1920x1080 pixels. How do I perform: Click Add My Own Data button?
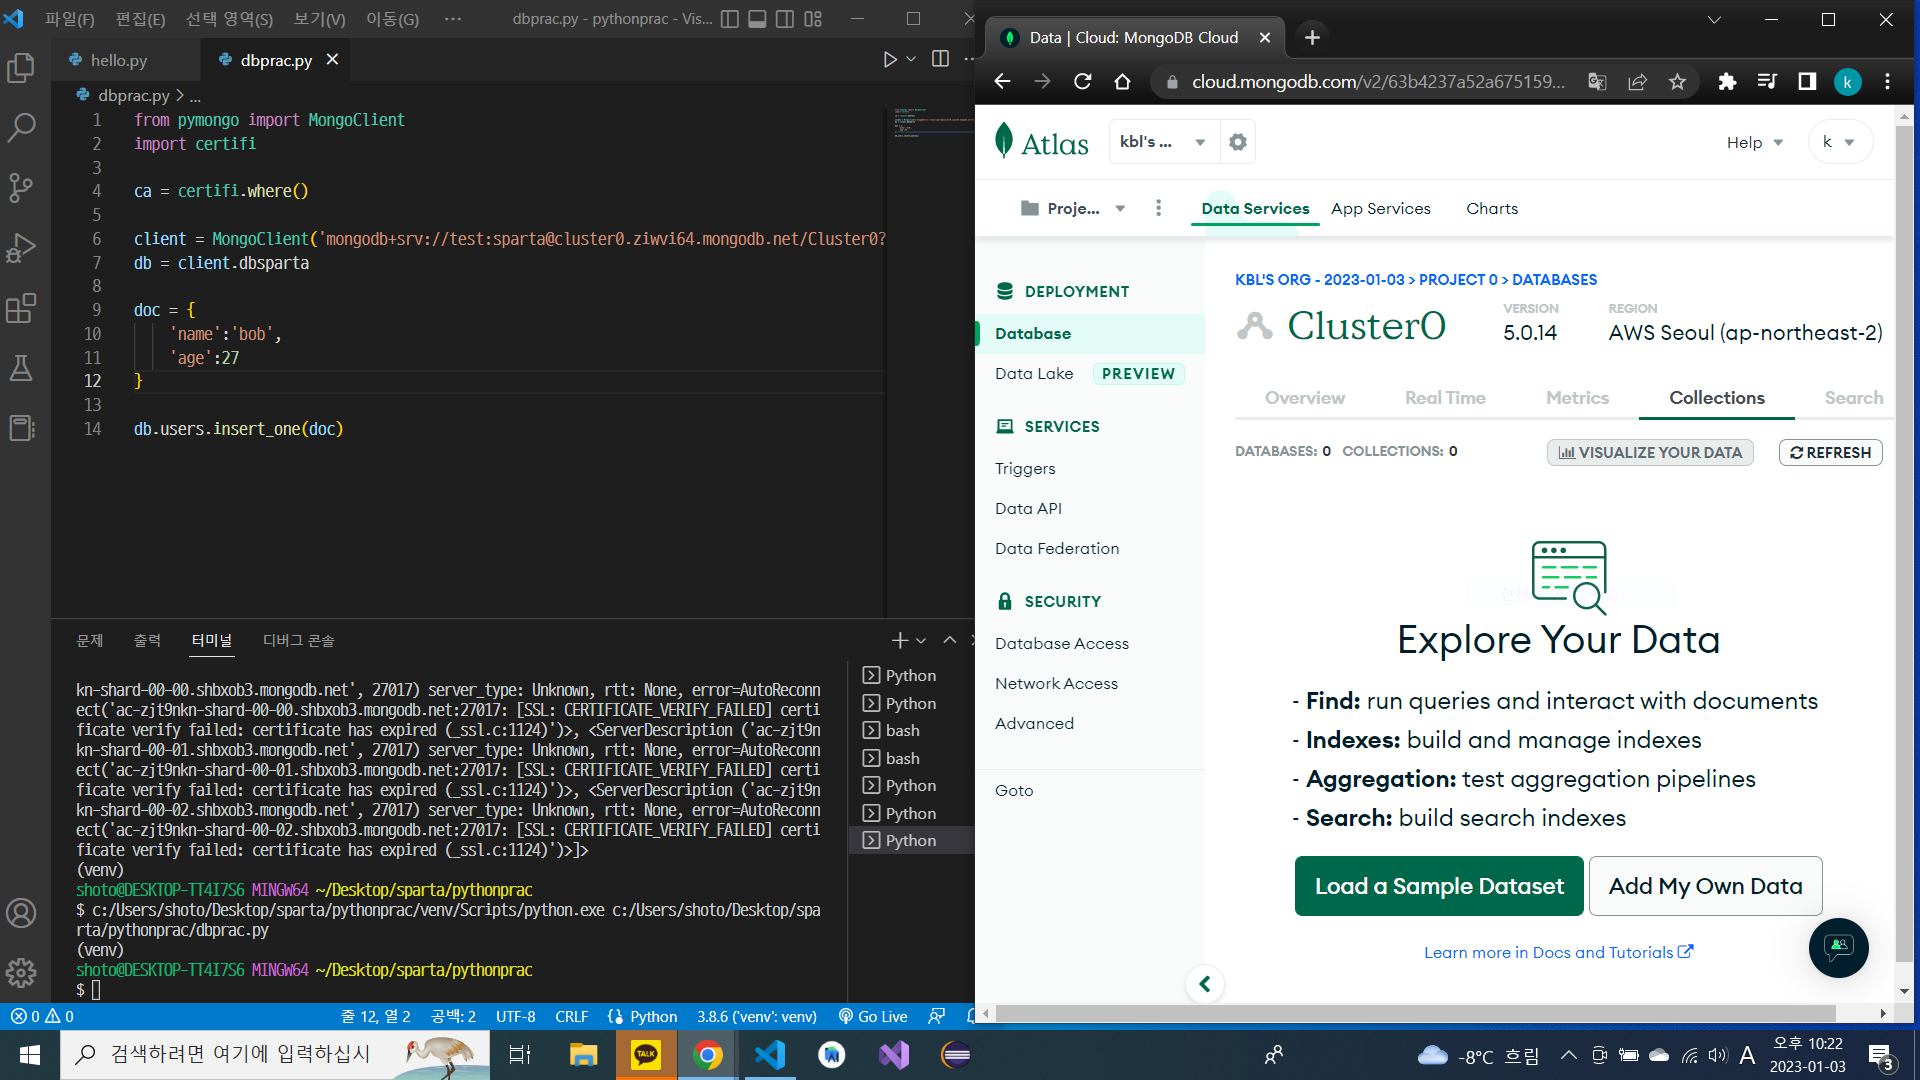(1706, 886)
